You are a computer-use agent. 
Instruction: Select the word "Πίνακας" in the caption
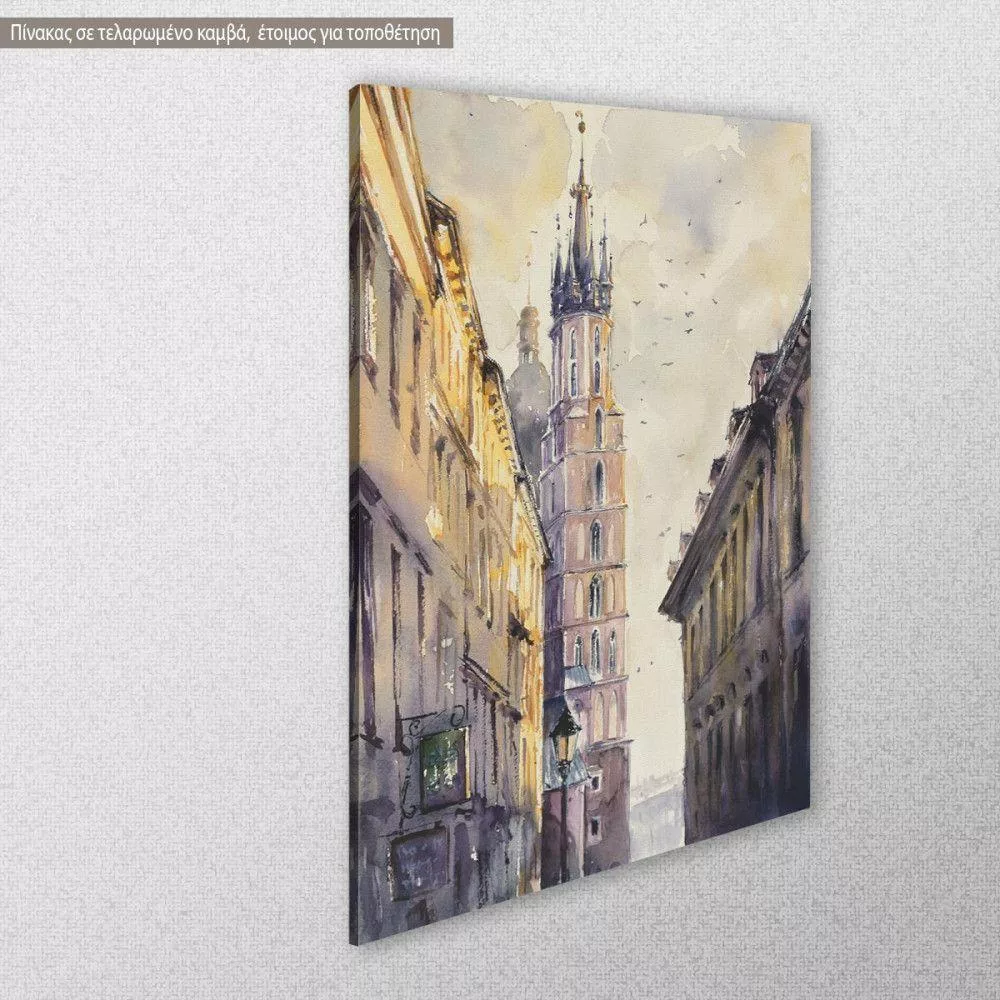tap(40, 32)
